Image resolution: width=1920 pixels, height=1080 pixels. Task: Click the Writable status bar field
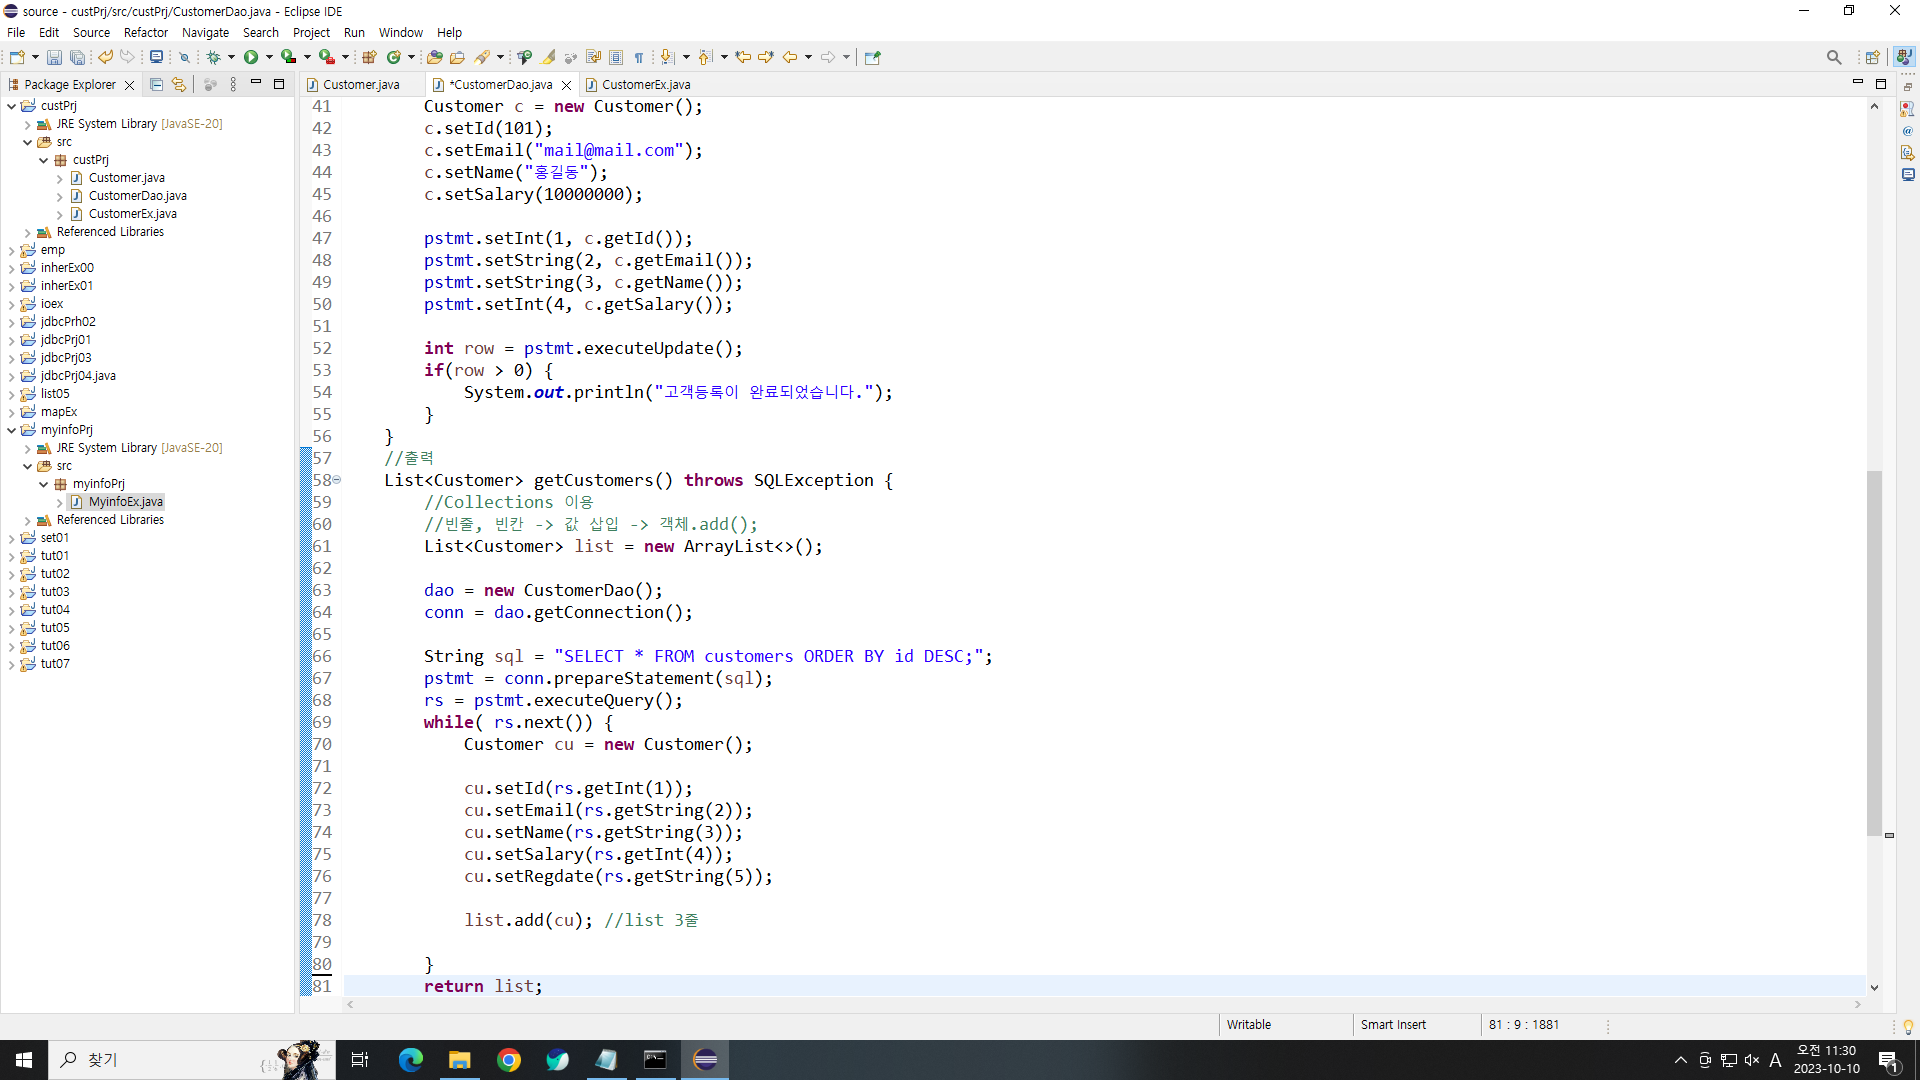[1249, 1025]
